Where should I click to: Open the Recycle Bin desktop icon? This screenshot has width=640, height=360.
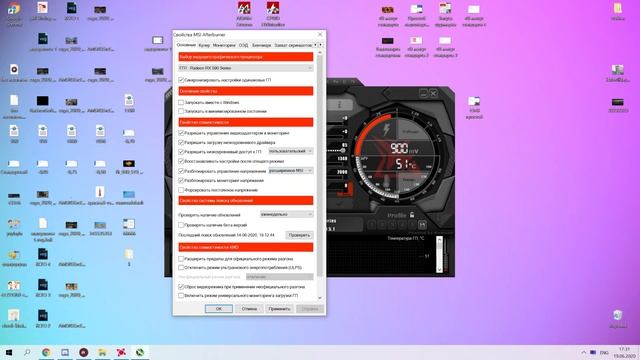click(x=618, y=318)
